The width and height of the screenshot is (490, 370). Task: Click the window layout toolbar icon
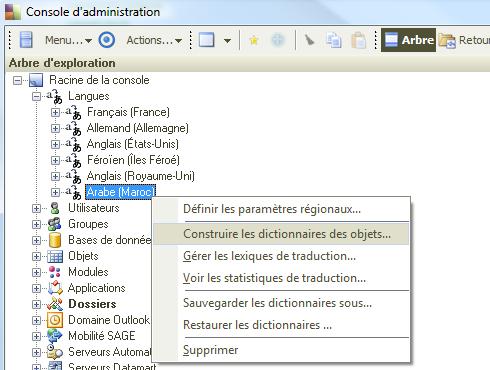click(206, 40)
